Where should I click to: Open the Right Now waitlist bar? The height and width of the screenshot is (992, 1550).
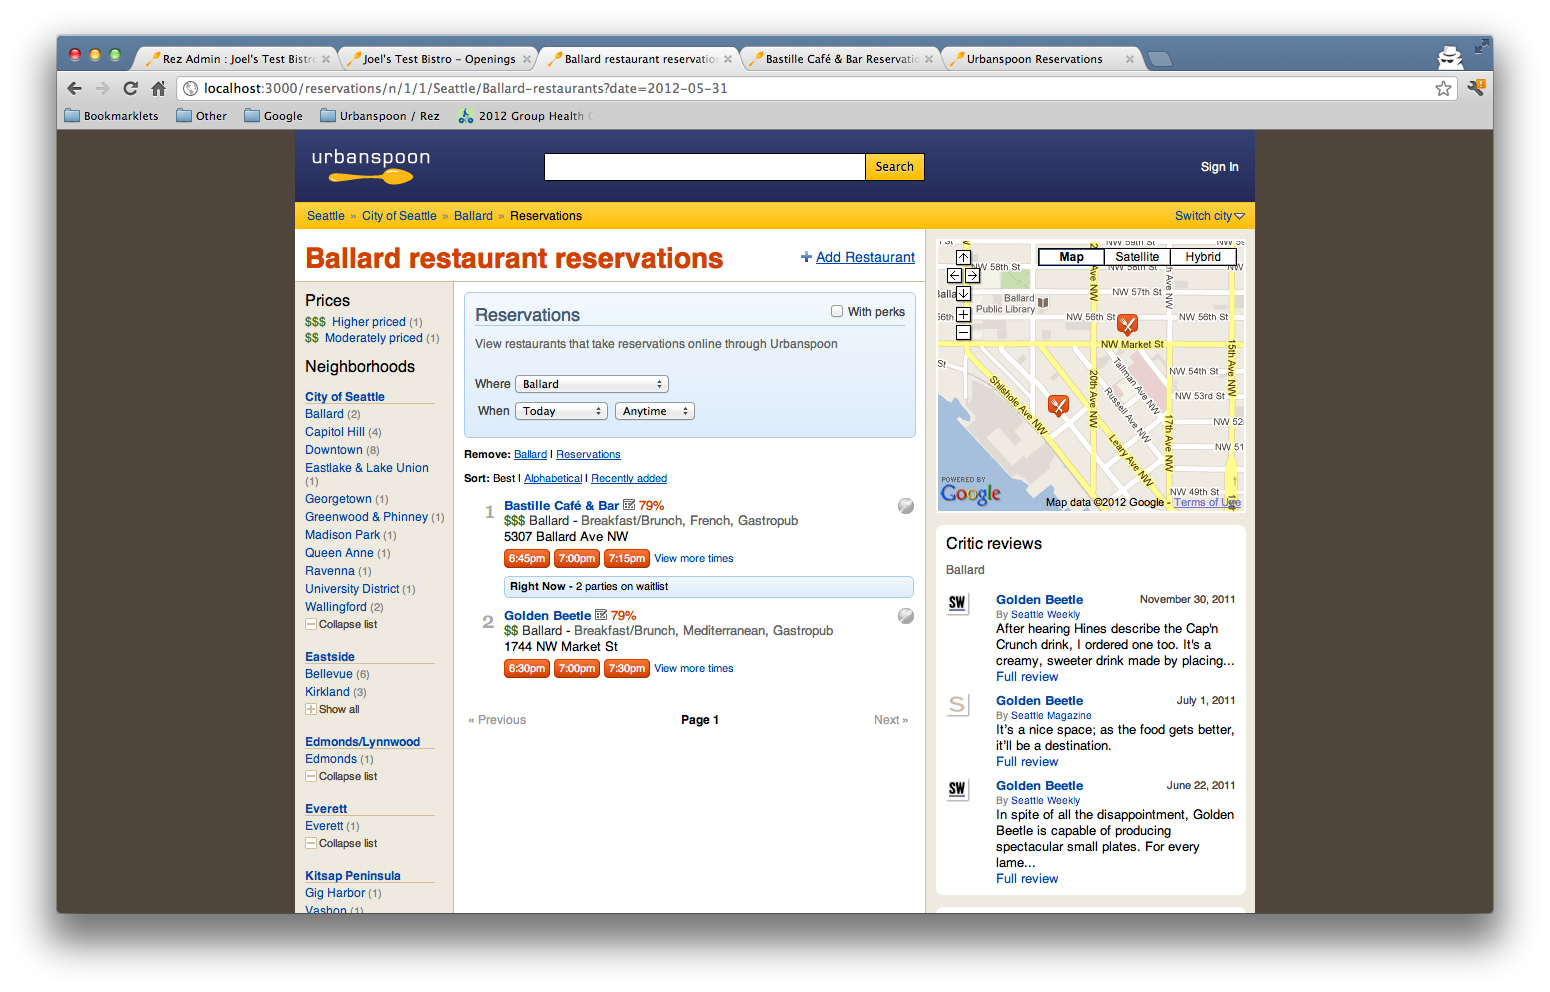point(709,587)
